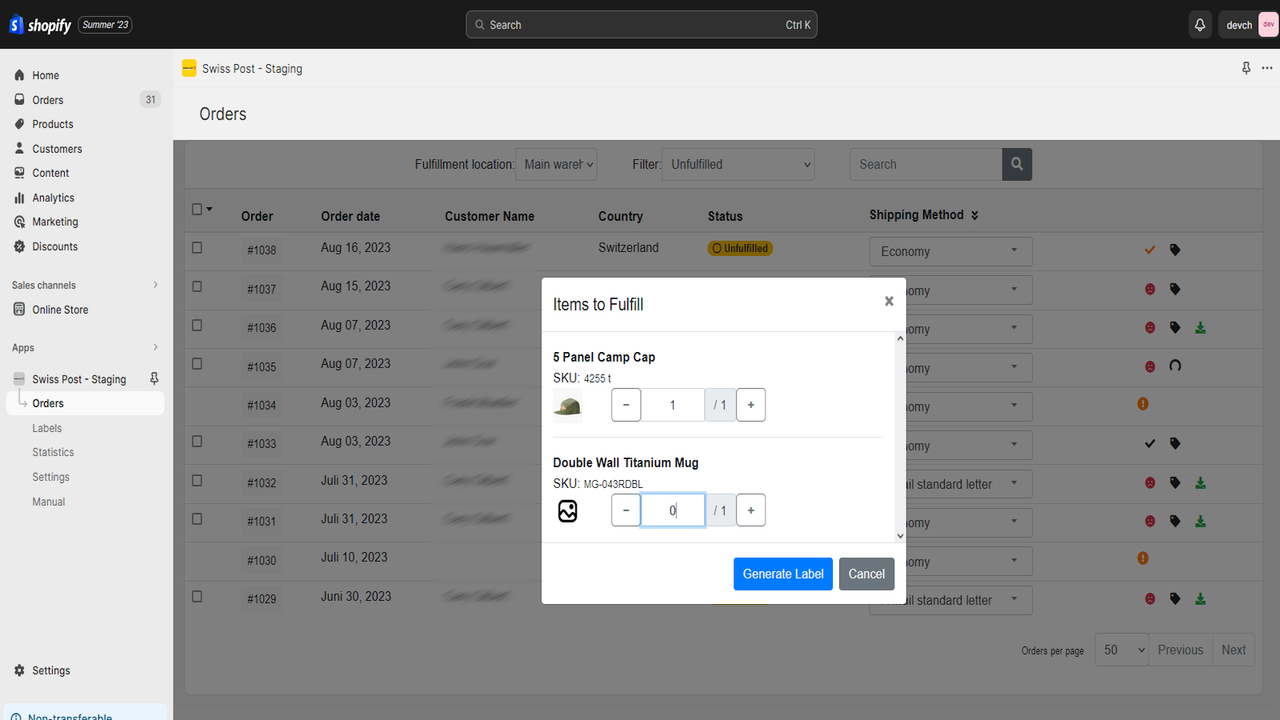Pin the Swiss Post app in sidebar

(154, 379)
